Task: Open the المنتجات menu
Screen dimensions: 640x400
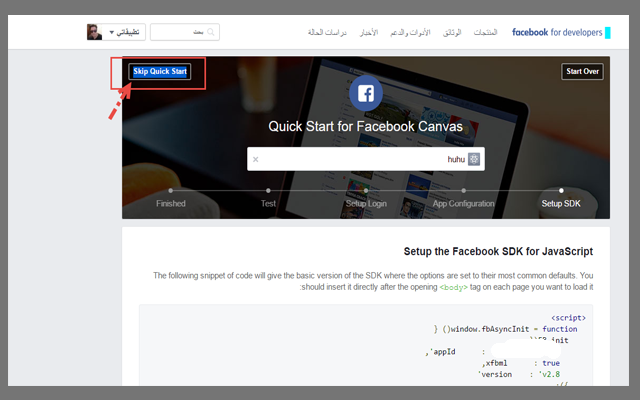Action: (x=485, y=32)
